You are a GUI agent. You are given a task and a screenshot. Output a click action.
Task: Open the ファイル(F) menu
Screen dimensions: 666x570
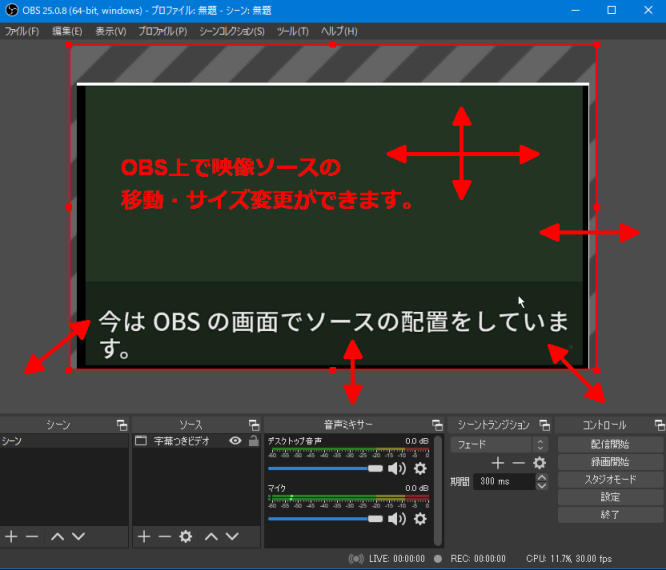click(x=22, y=31)
